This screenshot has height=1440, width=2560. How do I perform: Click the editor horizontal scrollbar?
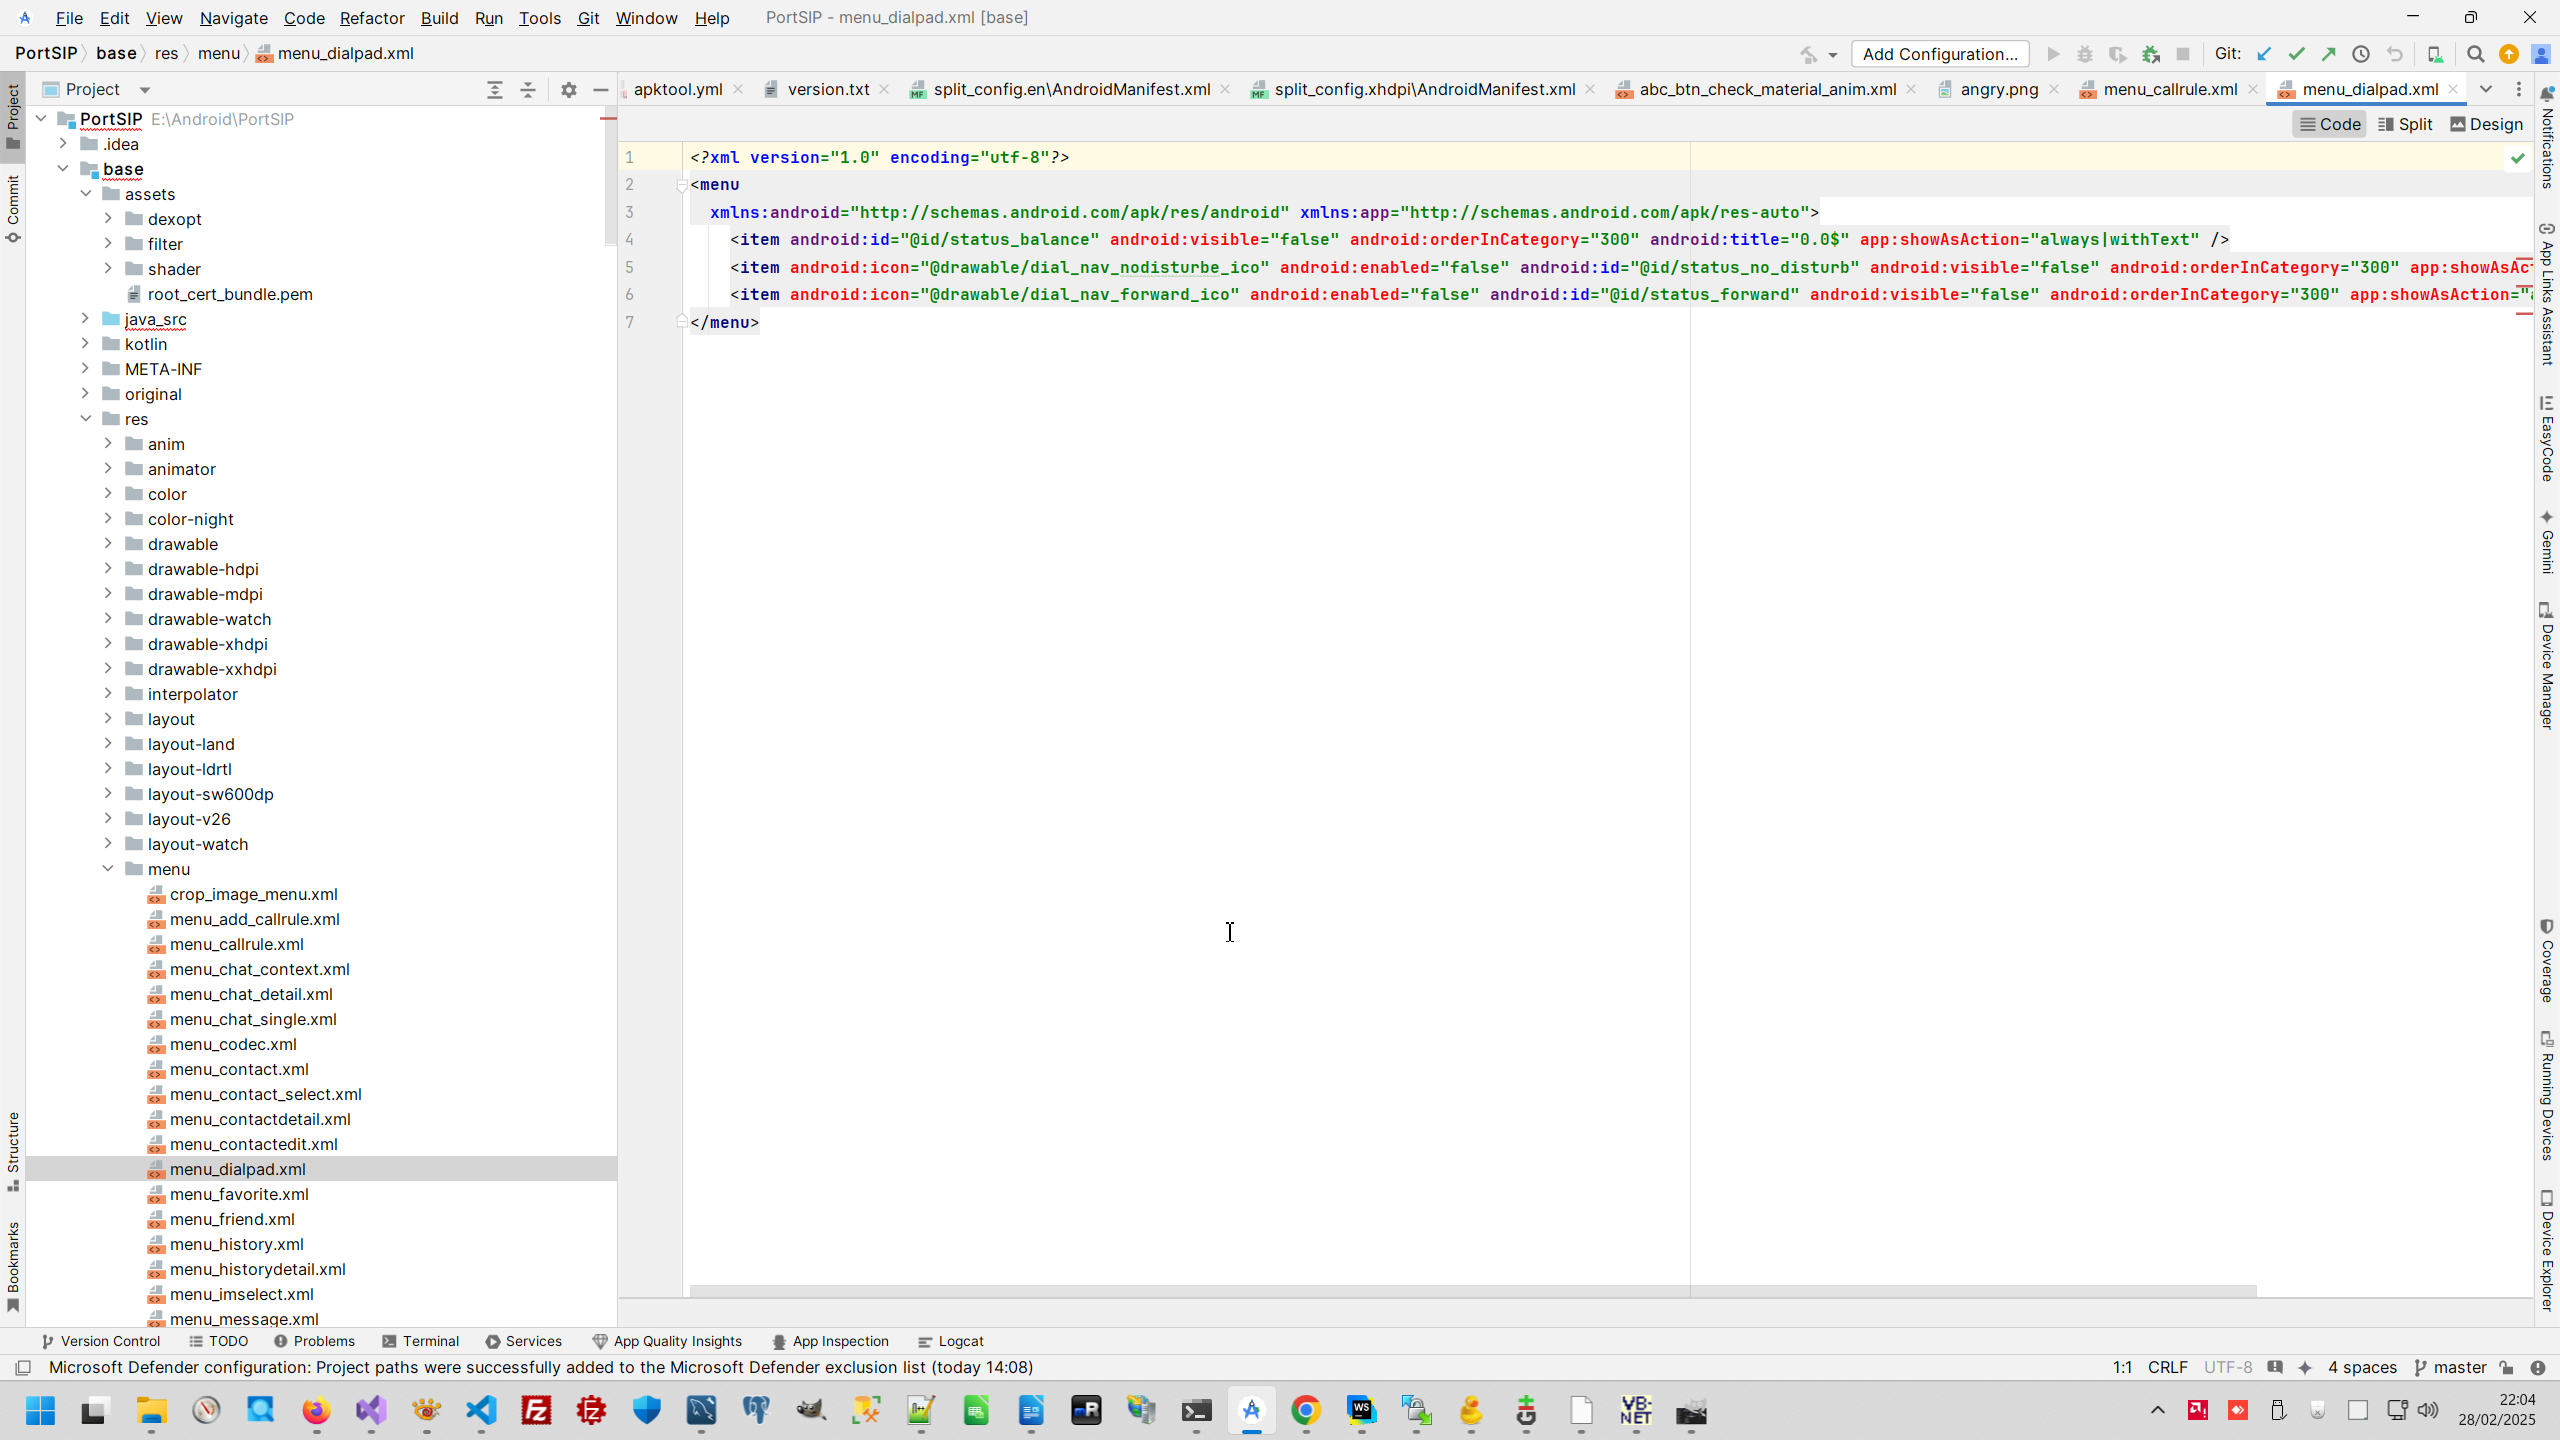click(1472, 1291)
